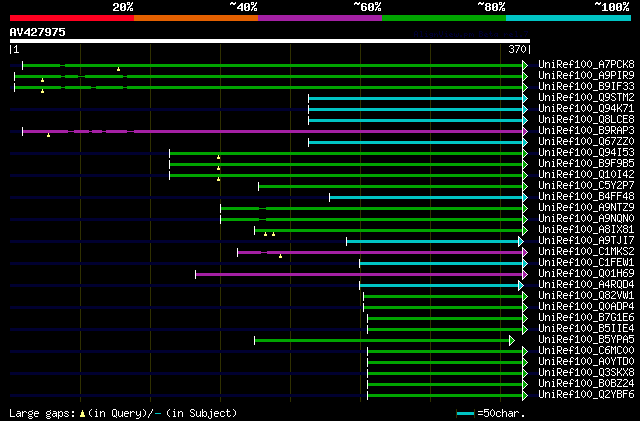The width and height of the screenshot is (640, 421).
Task: Click the cyan 50char scale bar in the legend
Action: coord(465,414)
